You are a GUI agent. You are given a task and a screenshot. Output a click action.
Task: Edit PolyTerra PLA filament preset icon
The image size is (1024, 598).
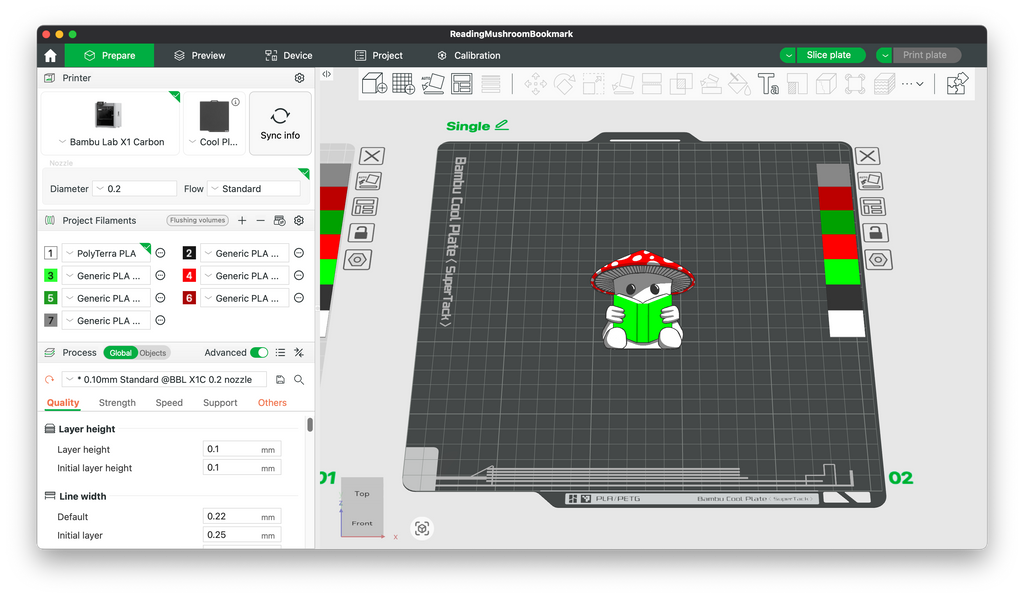[x=161, y=253]
